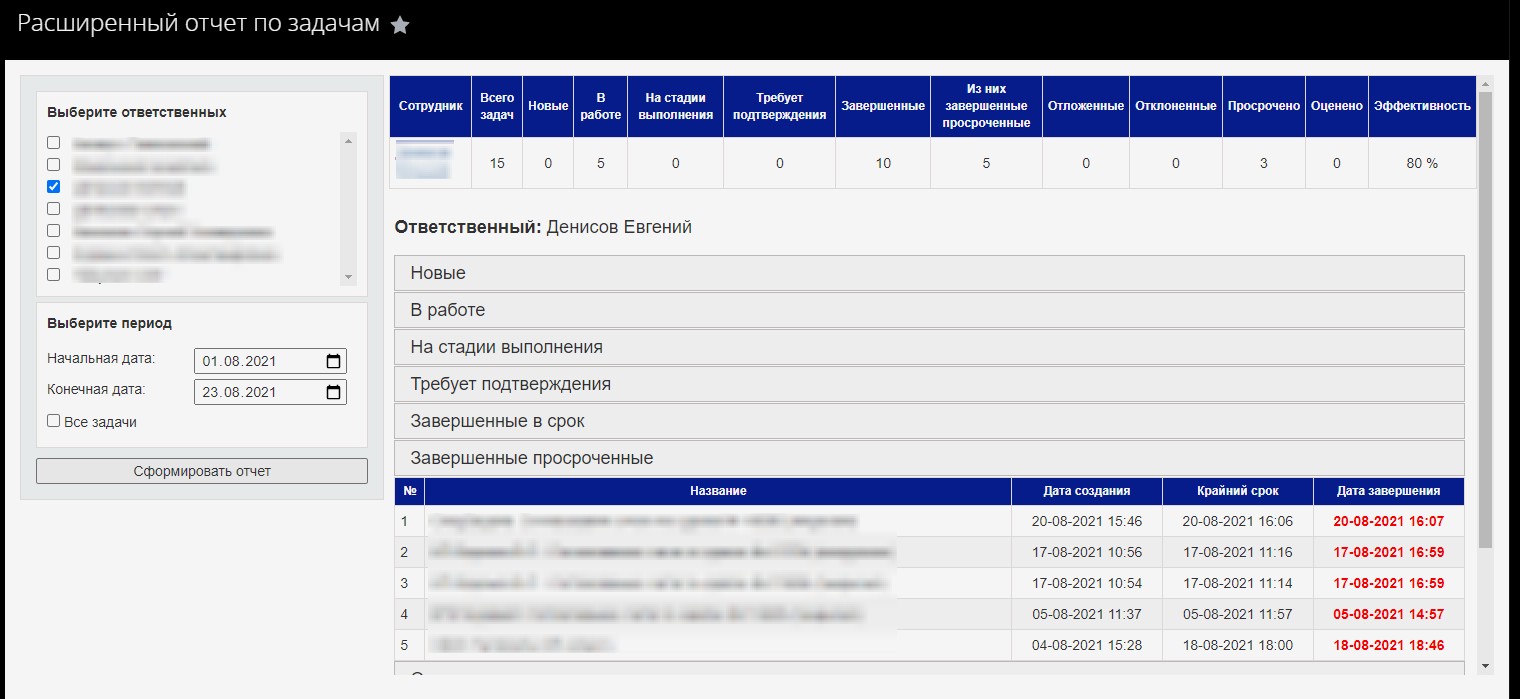Expand the Новые section

click(x=928, y=273)
